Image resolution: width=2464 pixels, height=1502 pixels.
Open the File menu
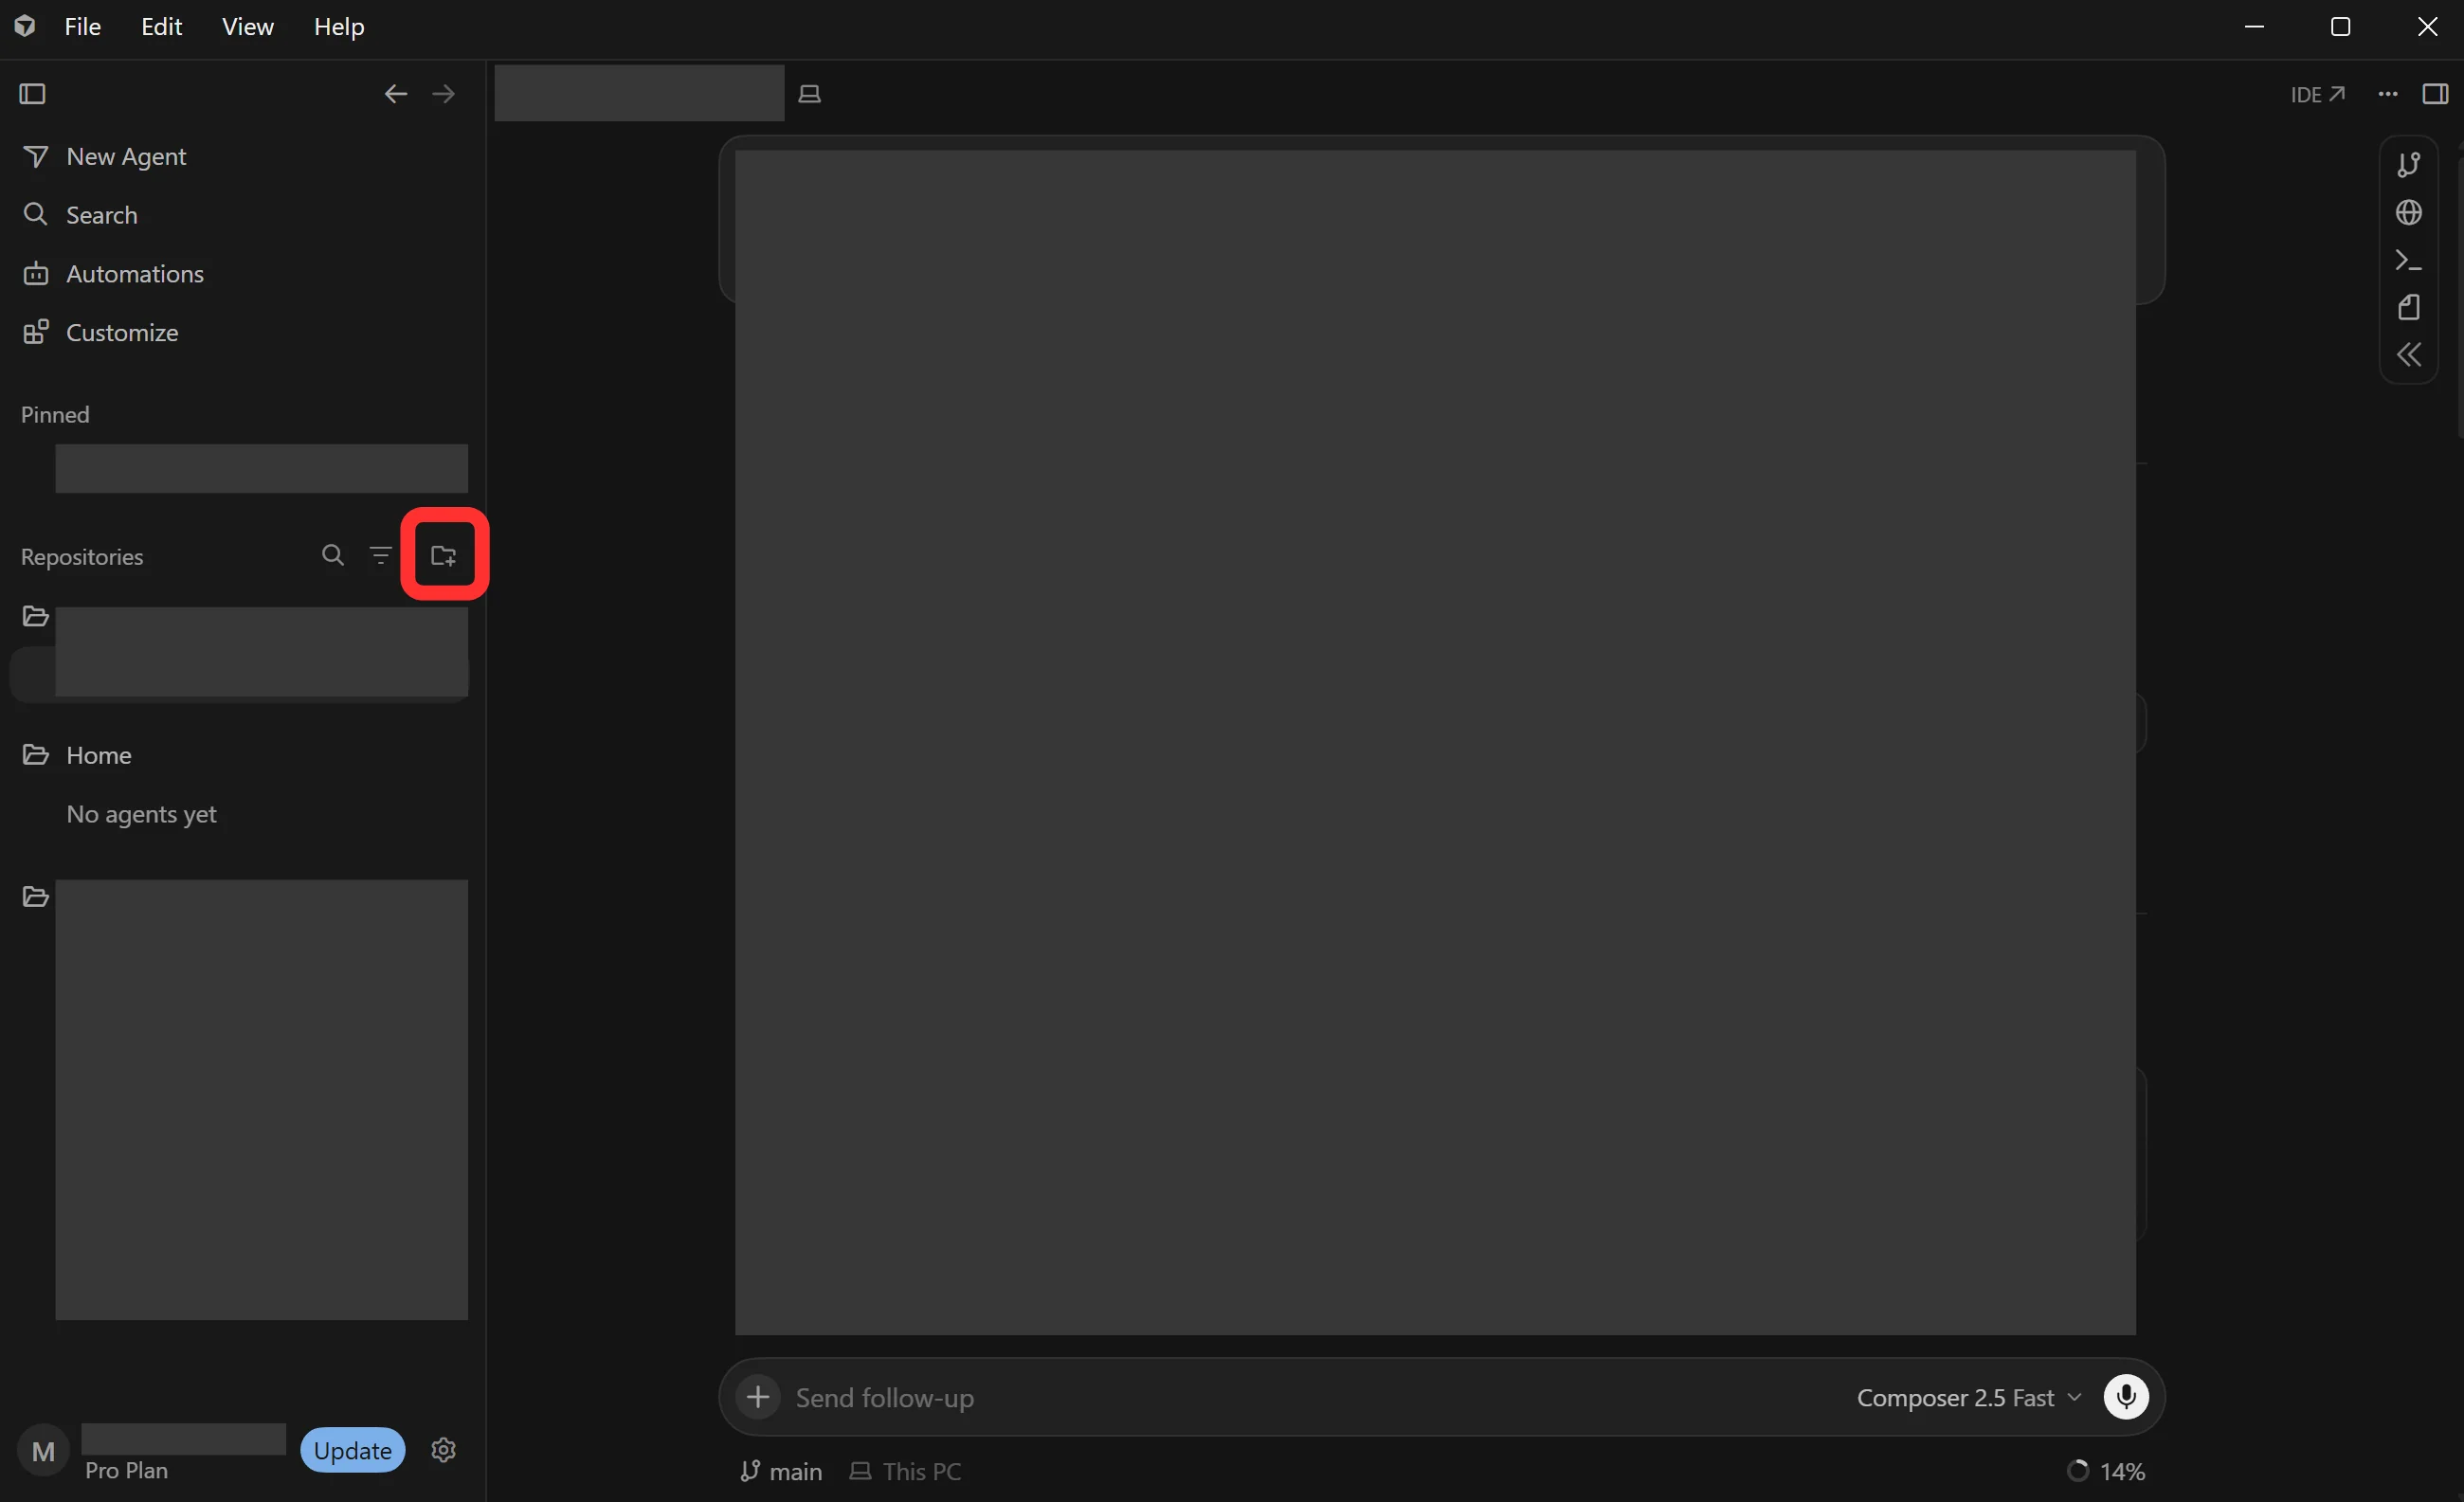(x=83, y=27)
